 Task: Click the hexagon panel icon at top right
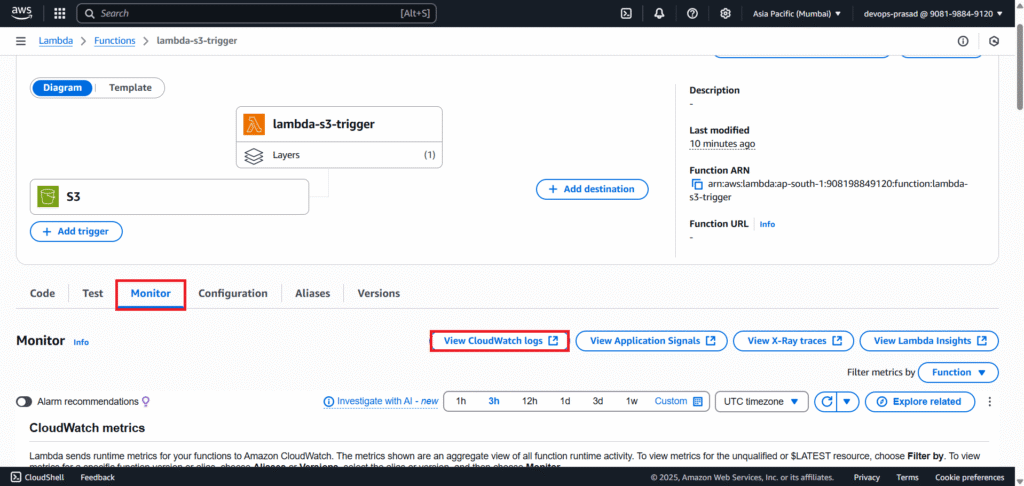994,40
